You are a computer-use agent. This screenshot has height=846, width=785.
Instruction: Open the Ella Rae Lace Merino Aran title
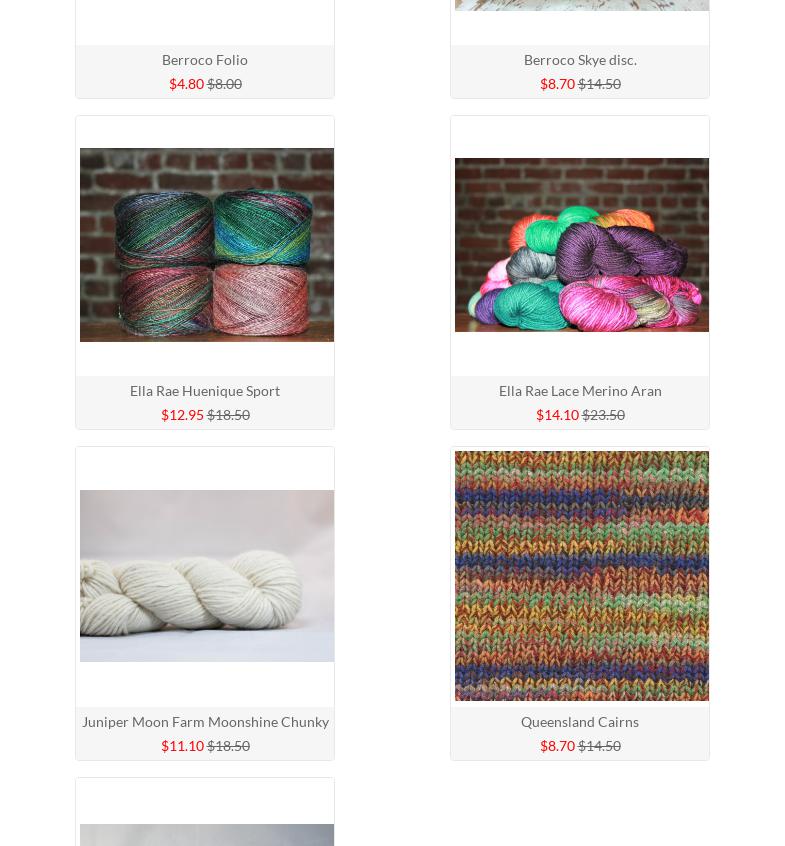point(580,391)
